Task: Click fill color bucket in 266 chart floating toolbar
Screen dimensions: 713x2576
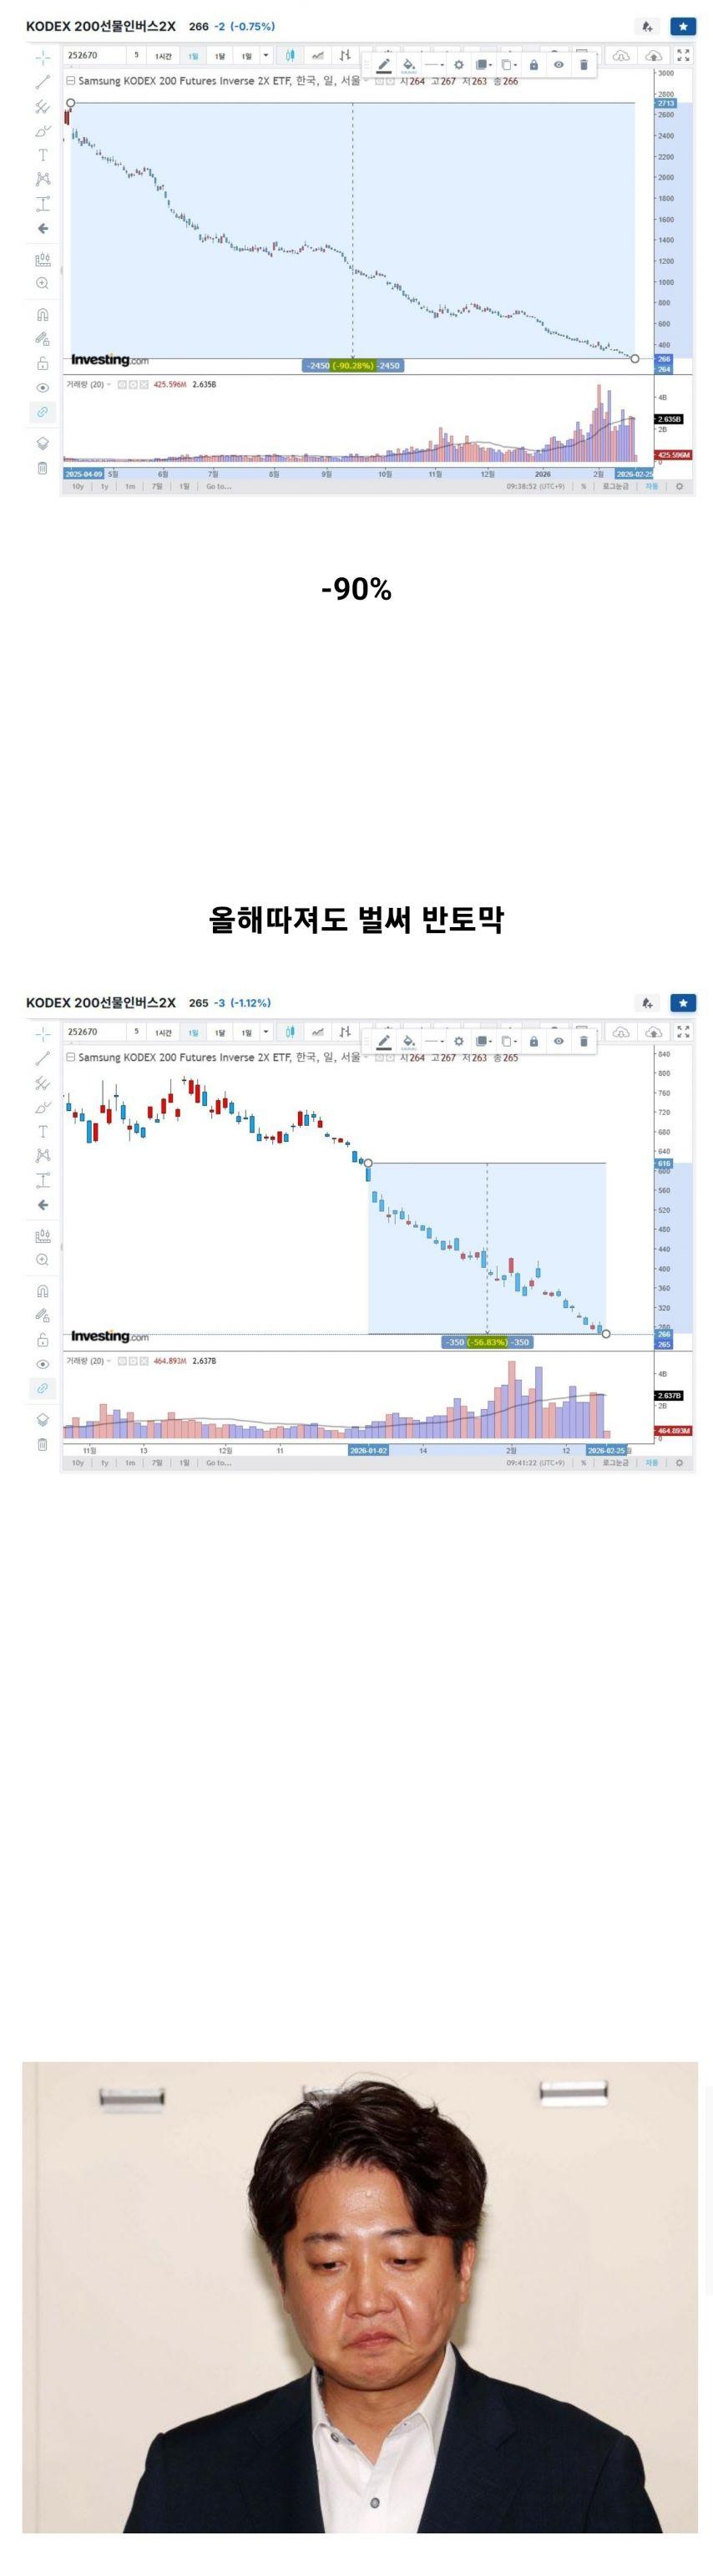Action: [x=408, y=65]
